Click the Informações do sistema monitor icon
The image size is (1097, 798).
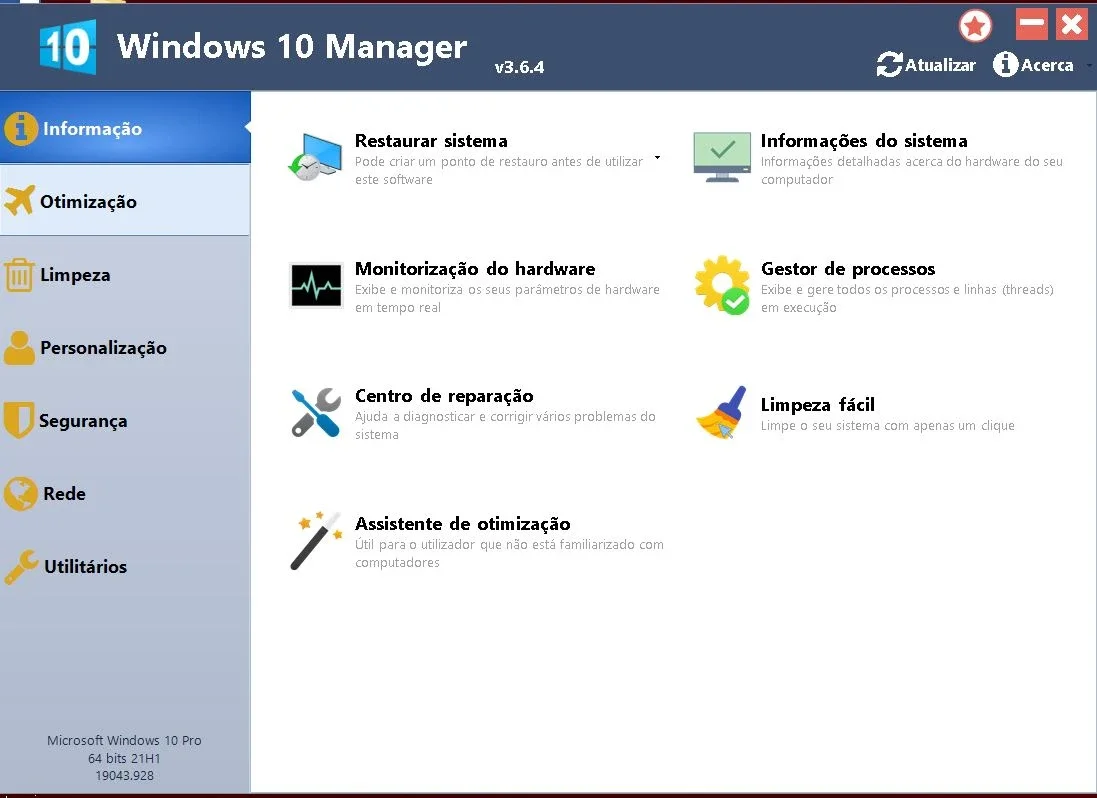722,157
